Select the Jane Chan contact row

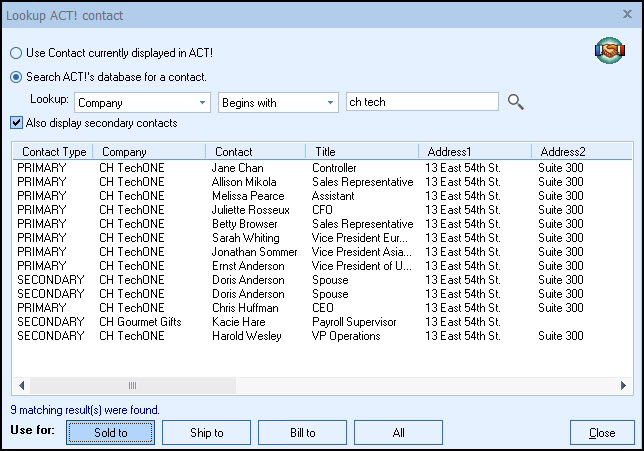pyautogui.click(x=237, y=168)
